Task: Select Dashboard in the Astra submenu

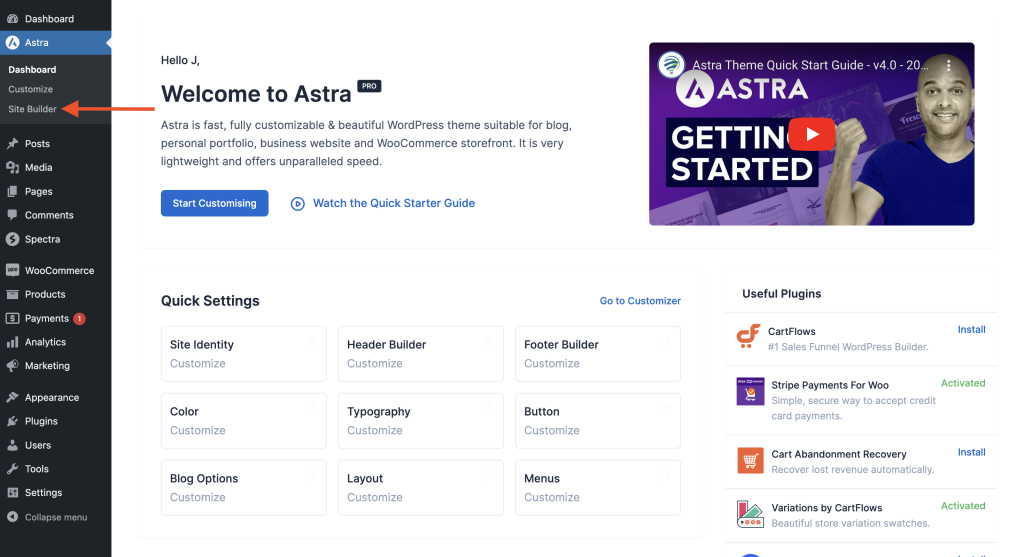Action: (32, 69)
